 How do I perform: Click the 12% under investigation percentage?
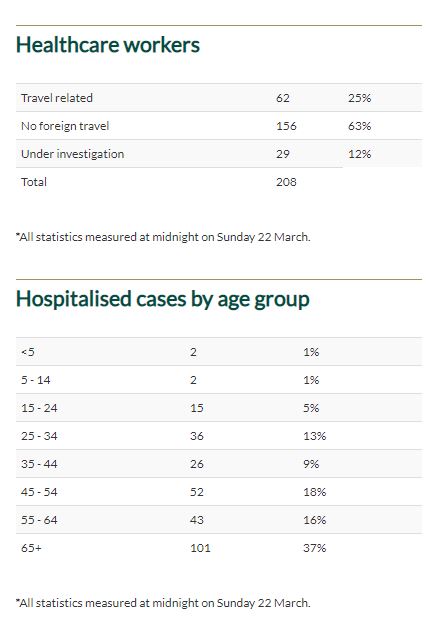point(360,154)
